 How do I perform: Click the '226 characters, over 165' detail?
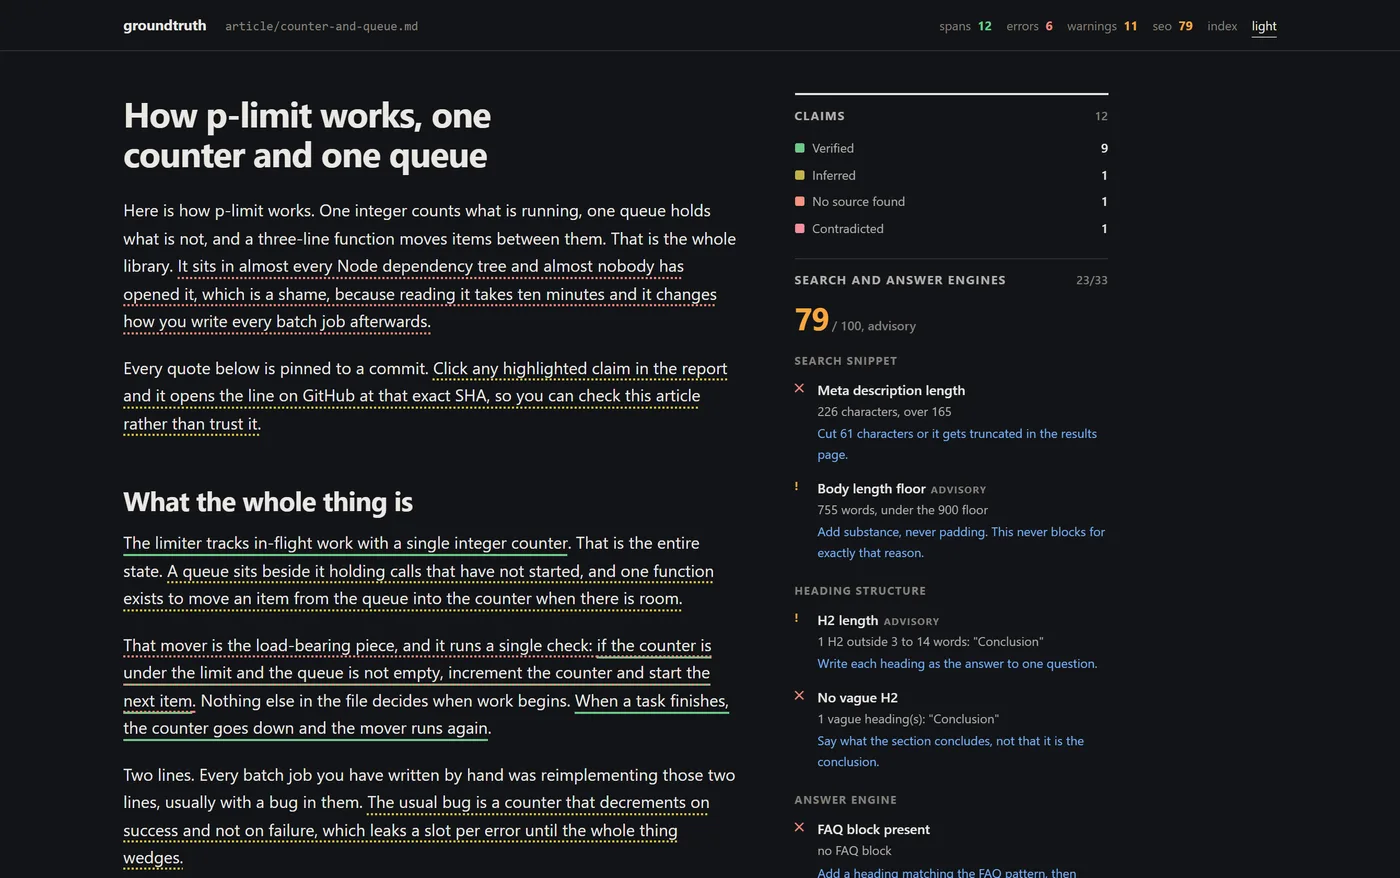[x=884, y=411]
